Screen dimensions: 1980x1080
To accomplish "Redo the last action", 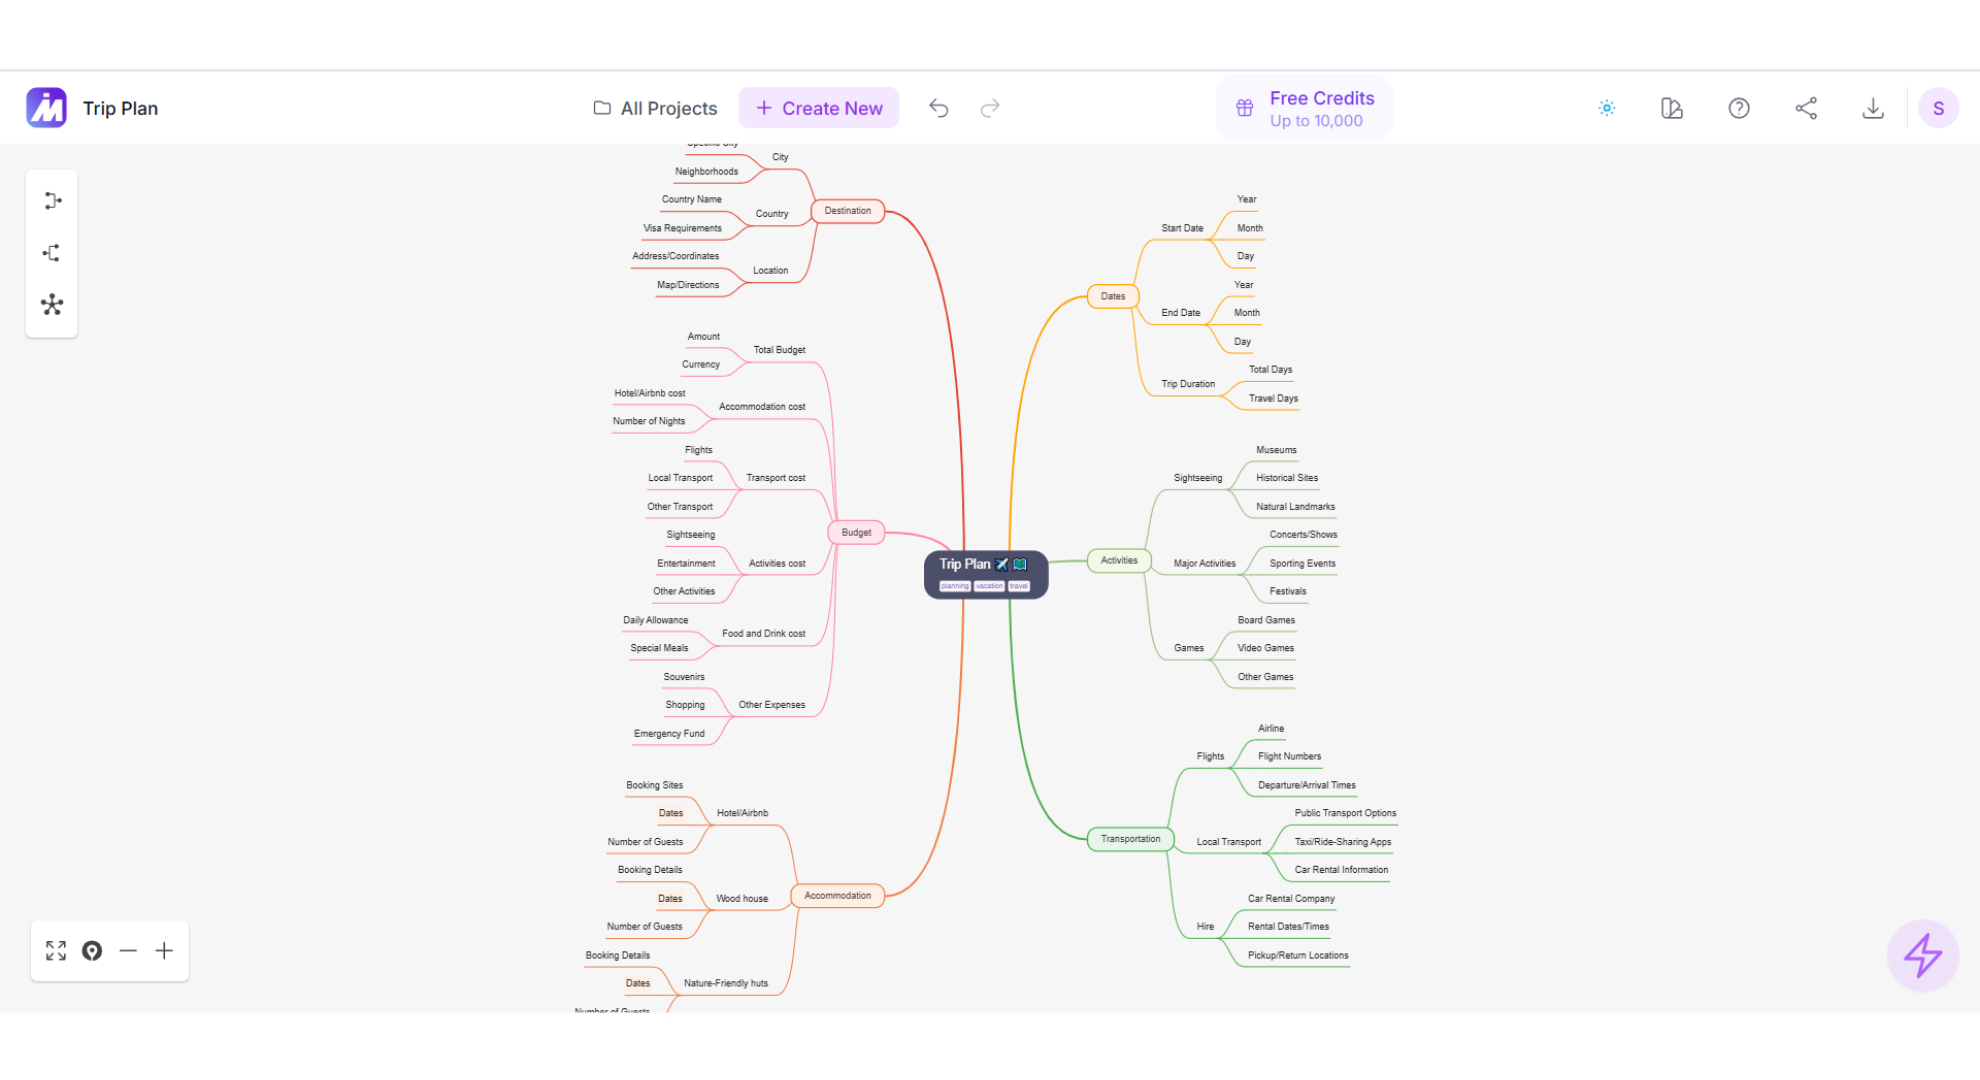I will 990,108.
